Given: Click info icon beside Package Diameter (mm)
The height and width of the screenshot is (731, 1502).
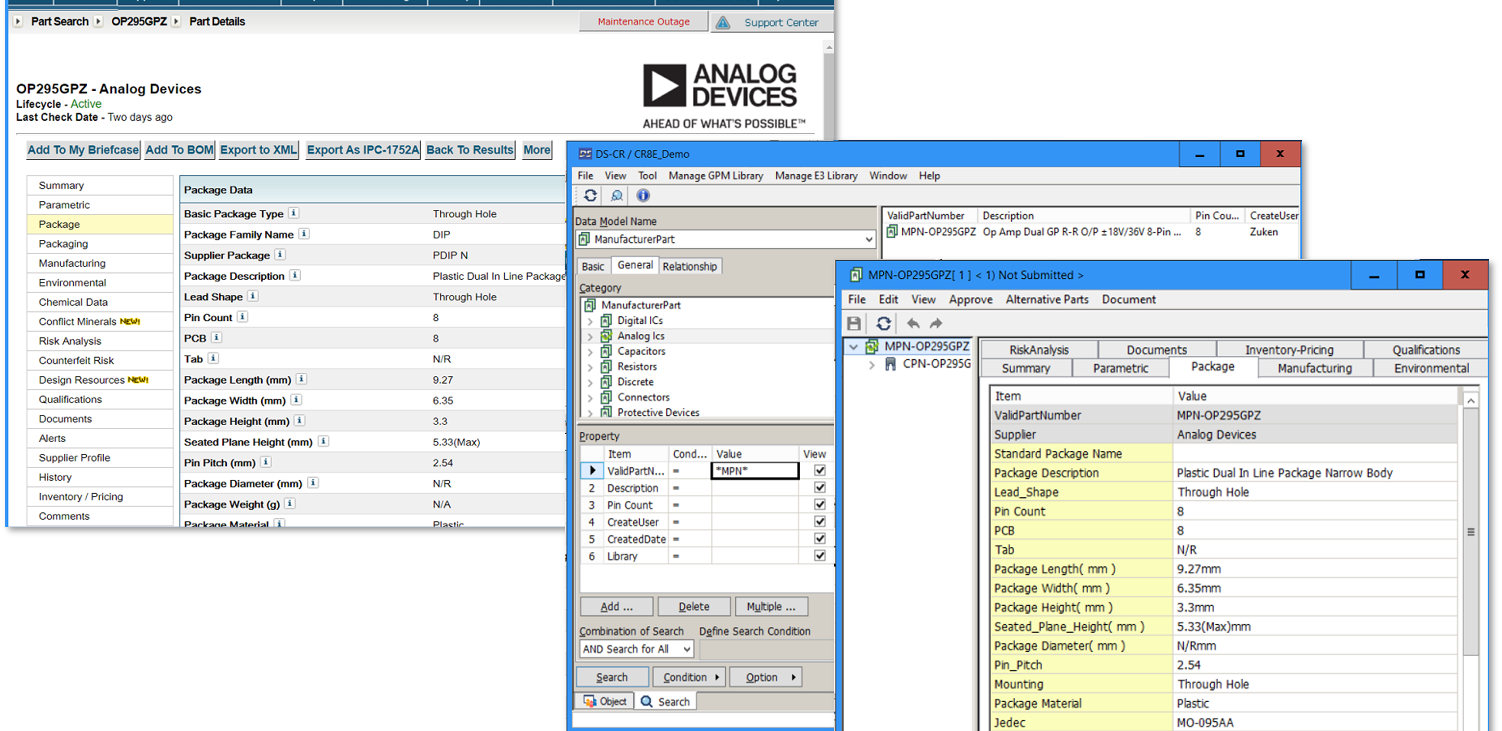Looking at the screenshot, I should (x=313, y=483).
